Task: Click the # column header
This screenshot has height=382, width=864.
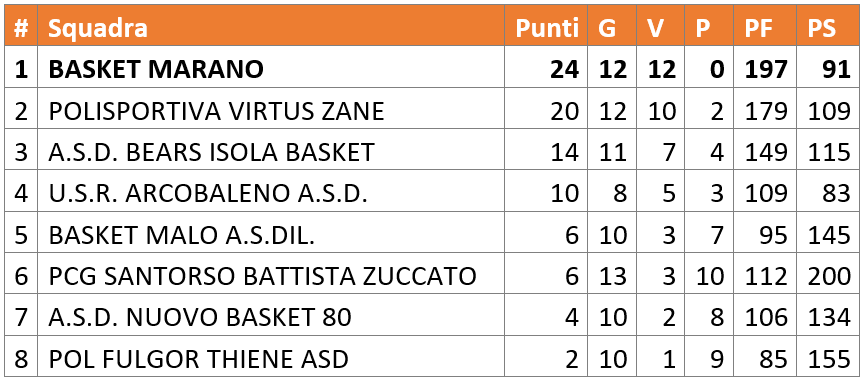Action: [21, 28]
